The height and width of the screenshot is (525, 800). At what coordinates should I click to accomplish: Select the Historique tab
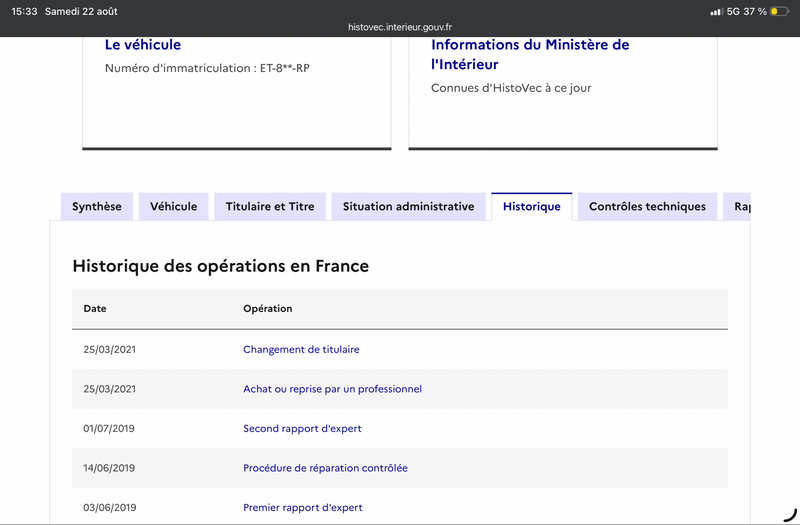point(532,207)
